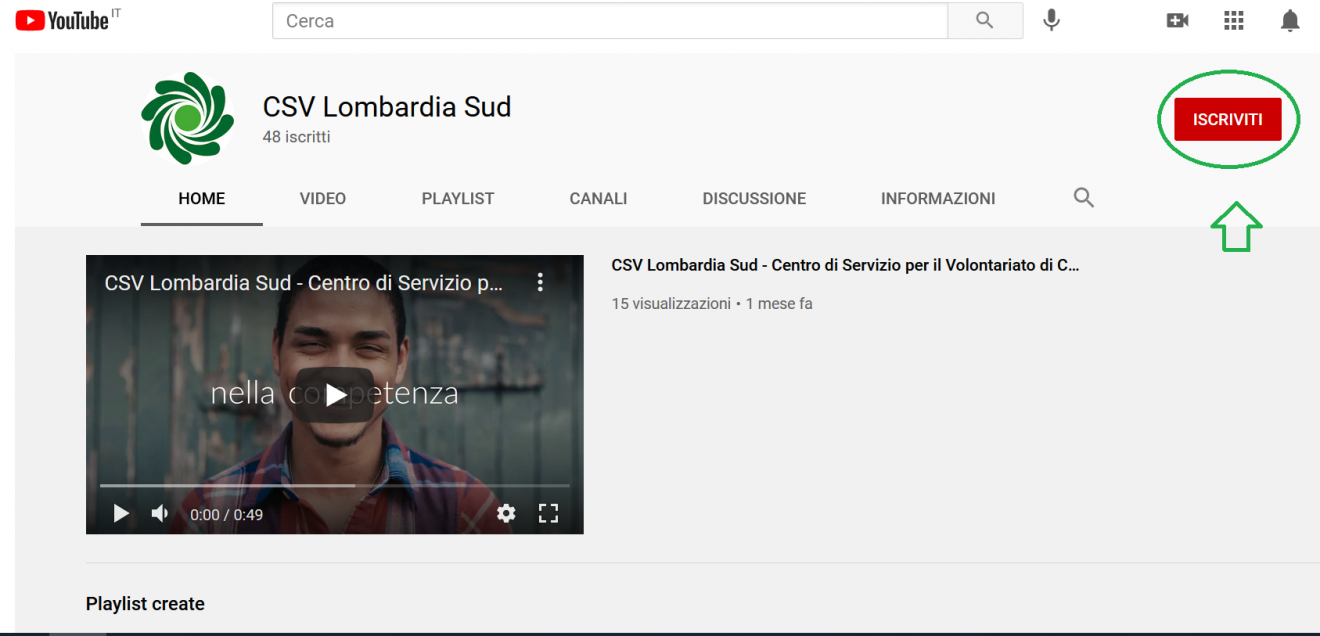Search the channel with tab-row magnifier icon
The width and height of the screenshot is (1320, 636).
pos(1084,197)
